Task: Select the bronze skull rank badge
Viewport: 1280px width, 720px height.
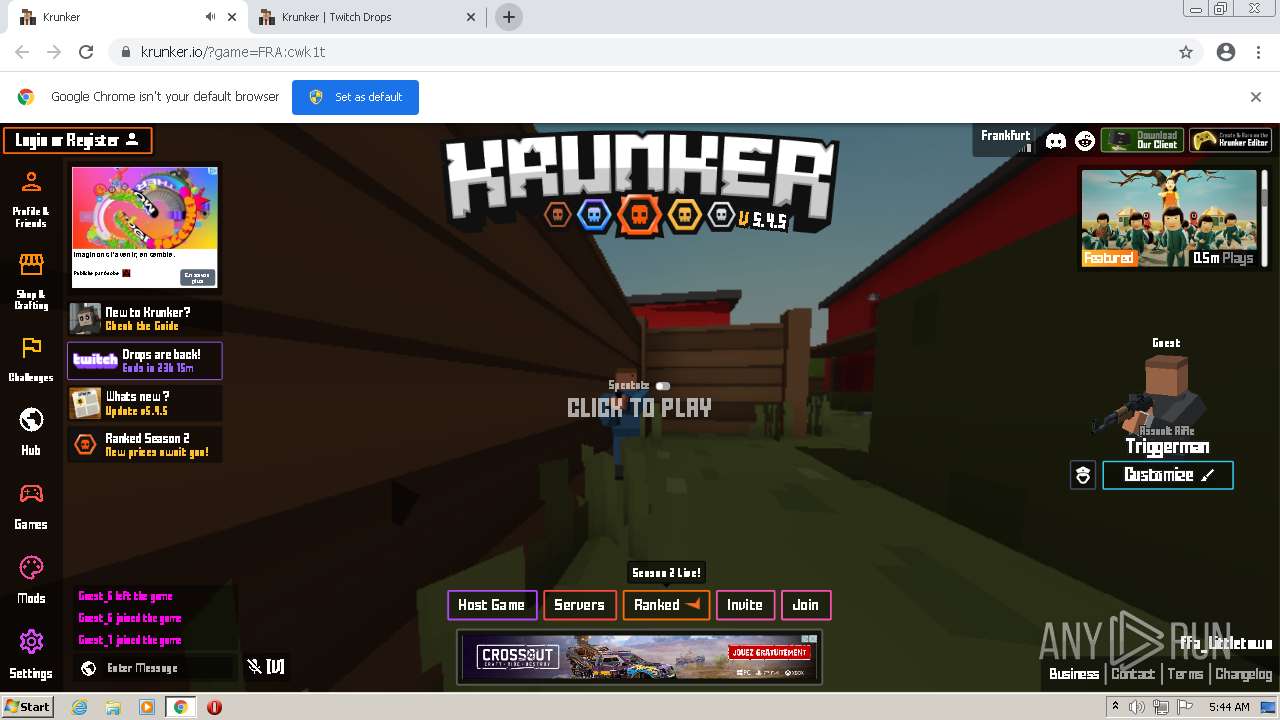Action: coord(557,215)
